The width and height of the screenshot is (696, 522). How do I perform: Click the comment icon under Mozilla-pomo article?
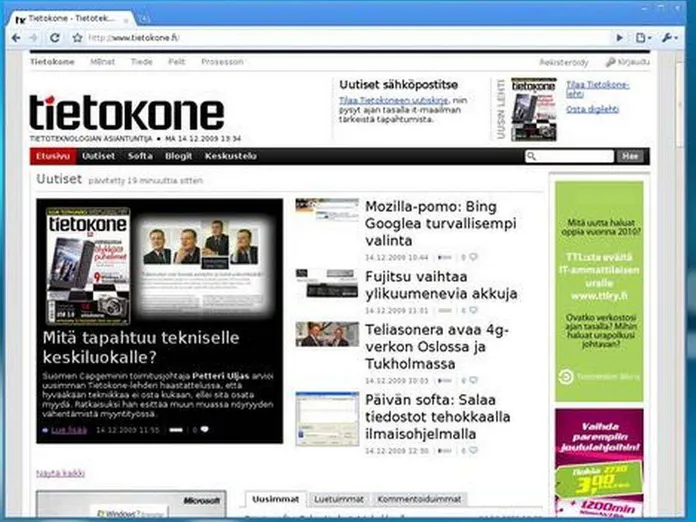coord(474,257)
